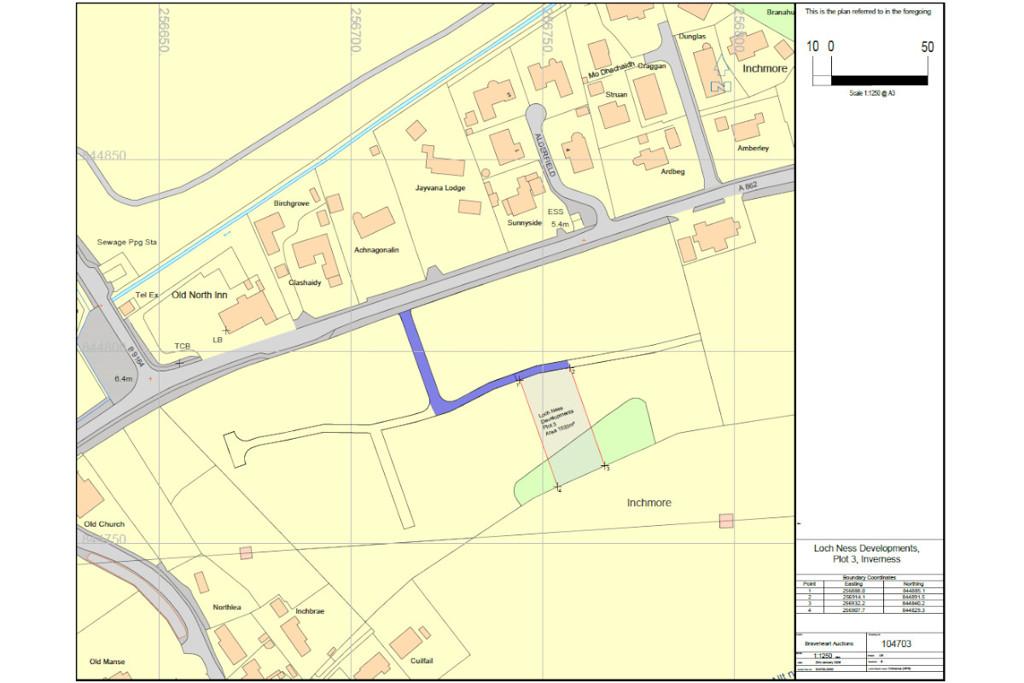Click boundary point marker 3
Image resolution: width=1024 pixels, height=683 pixels.
point(605,466)
